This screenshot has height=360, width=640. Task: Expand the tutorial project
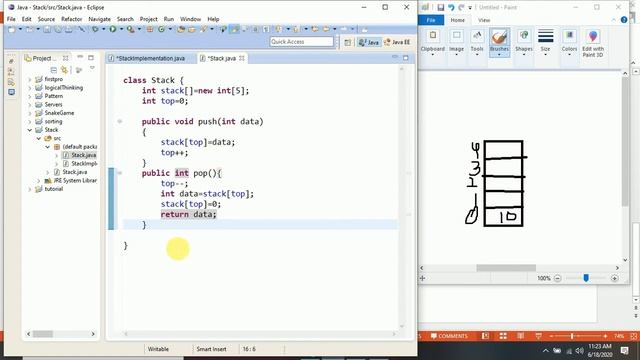click(x=30, y=189)
